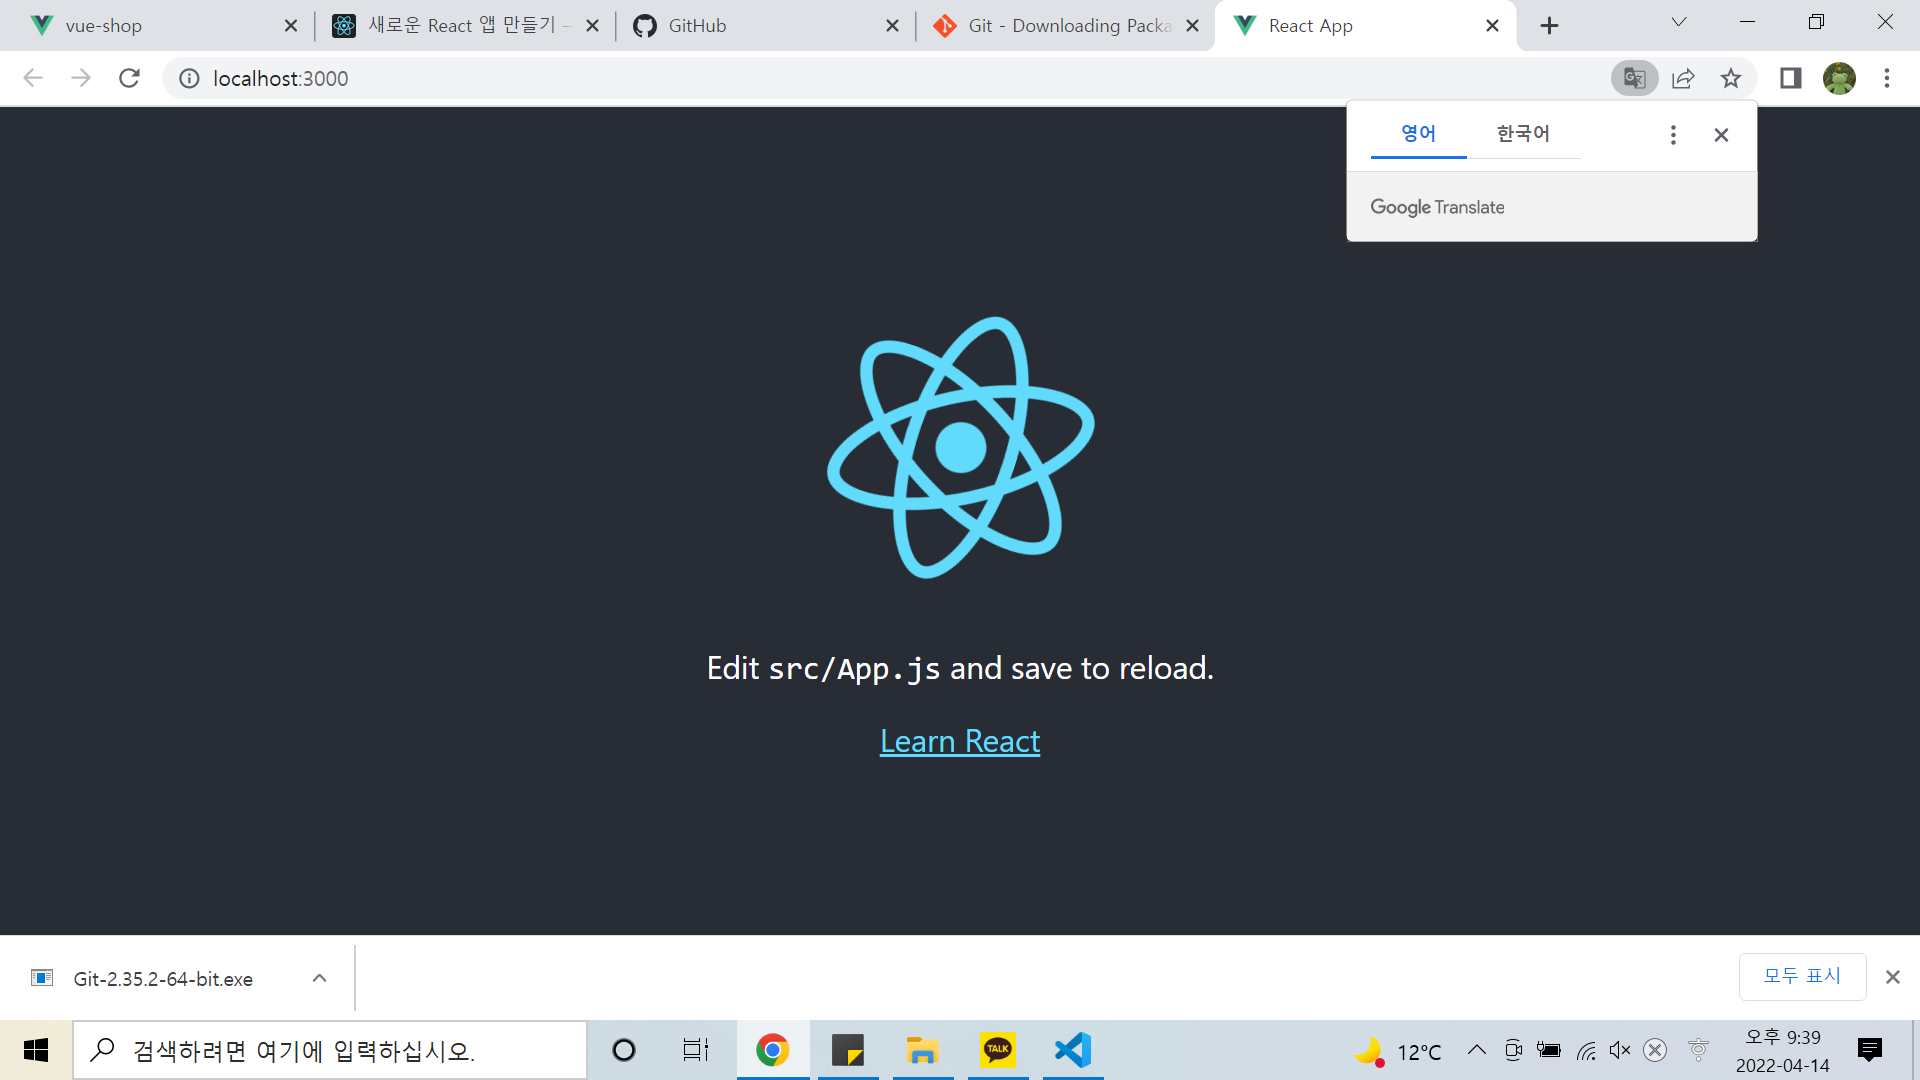Close the Google Translate popup
This screenshot has width=1920, height=1080.
pyautogui.click(x=1721, y=135)
